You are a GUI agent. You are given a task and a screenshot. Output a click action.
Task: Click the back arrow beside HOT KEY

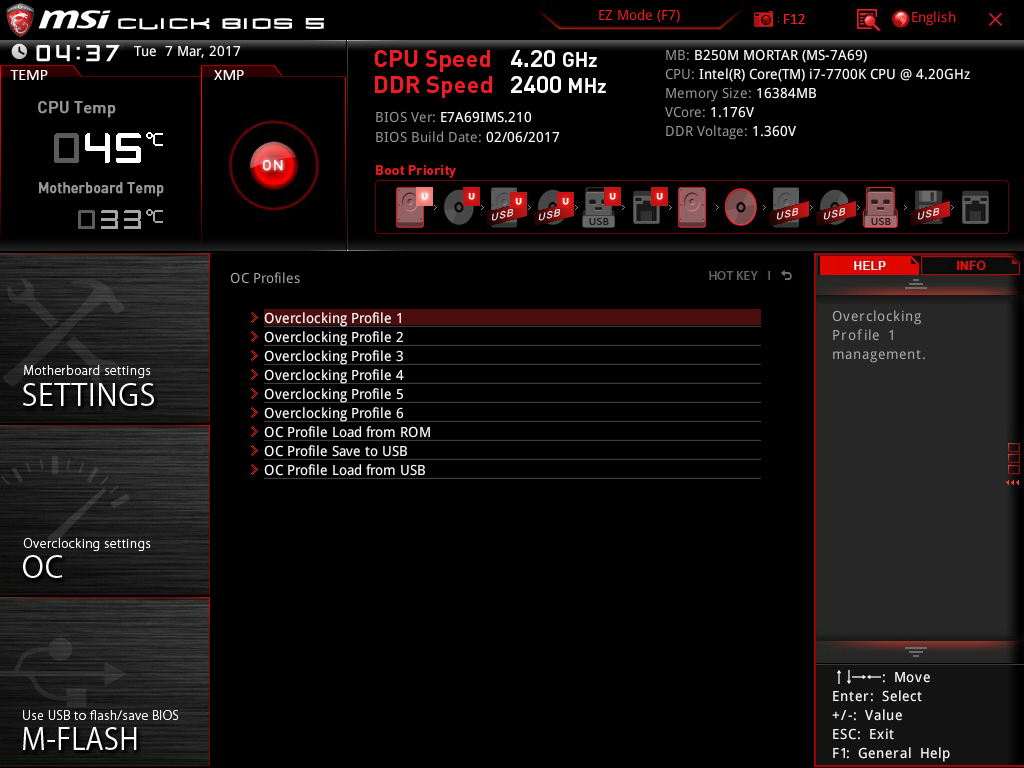(x=787, y=276)
